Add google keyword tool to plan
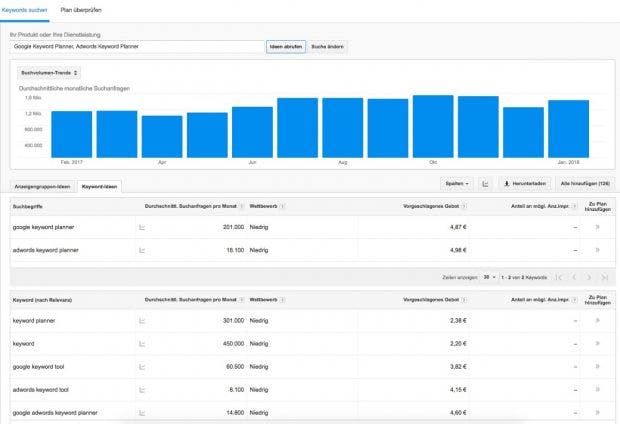620x424 pixels. pos(597,366)
